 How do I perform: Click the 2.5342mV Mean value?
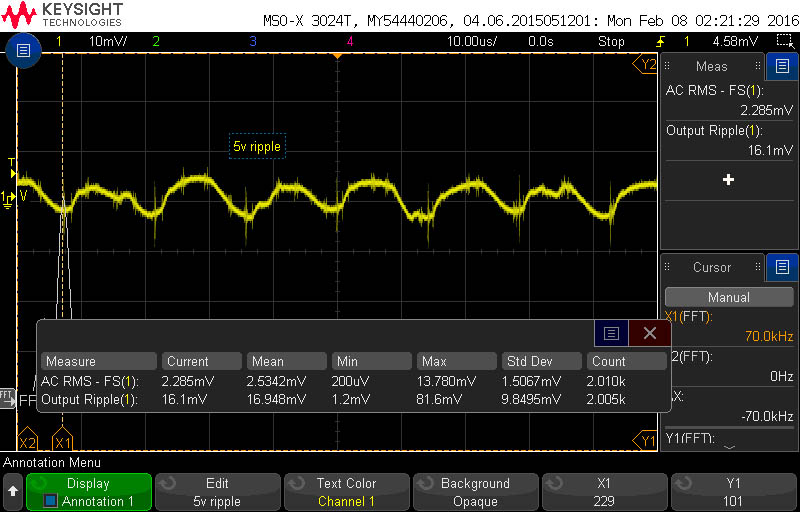pos(277,381)
